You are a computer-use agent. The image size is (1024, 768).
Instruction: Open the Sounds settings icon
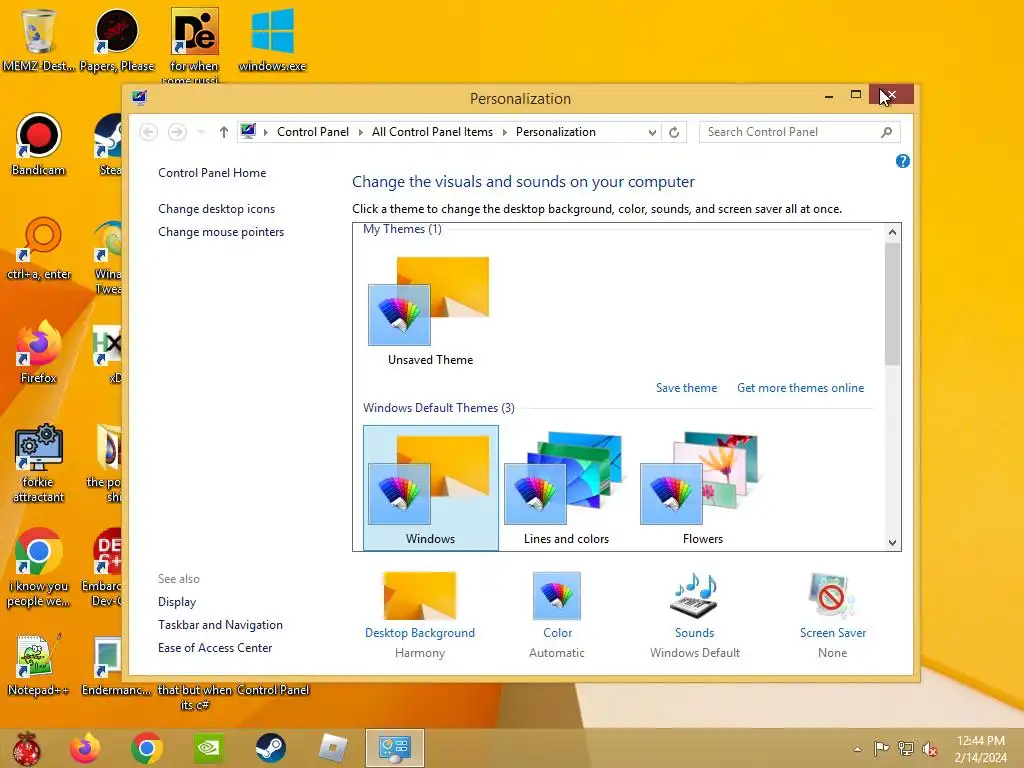(694, 596)
